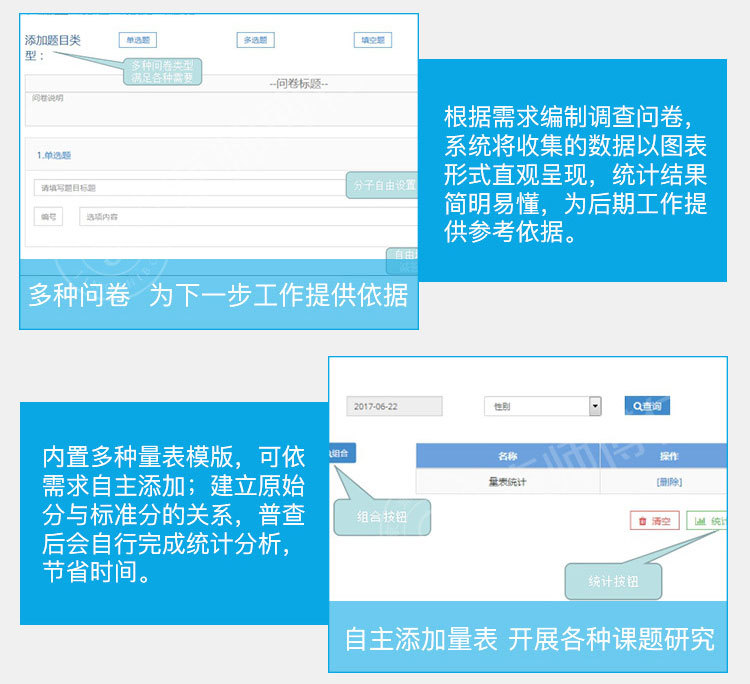The width and height of the screenshot is (750, 684).
Task: Click the 多选题 question type button
Action: (255, 40)
